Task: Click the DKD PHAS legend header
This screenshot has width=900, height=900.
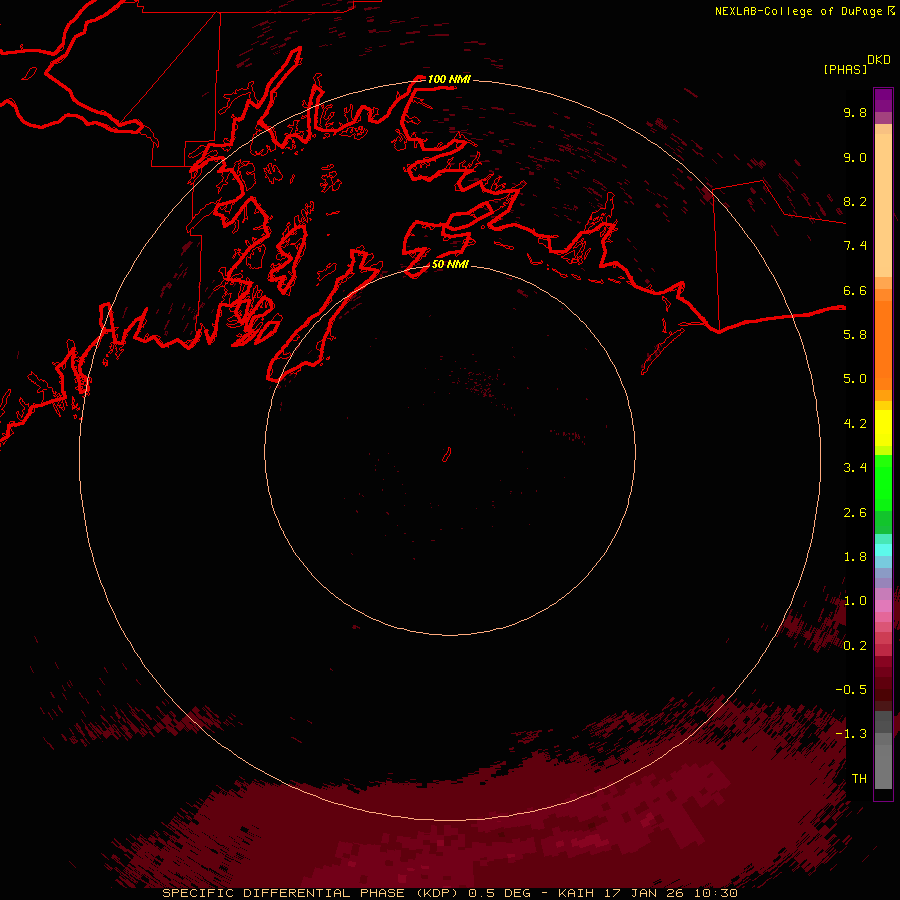Action: pyautogui.click(x=856, y=64)
